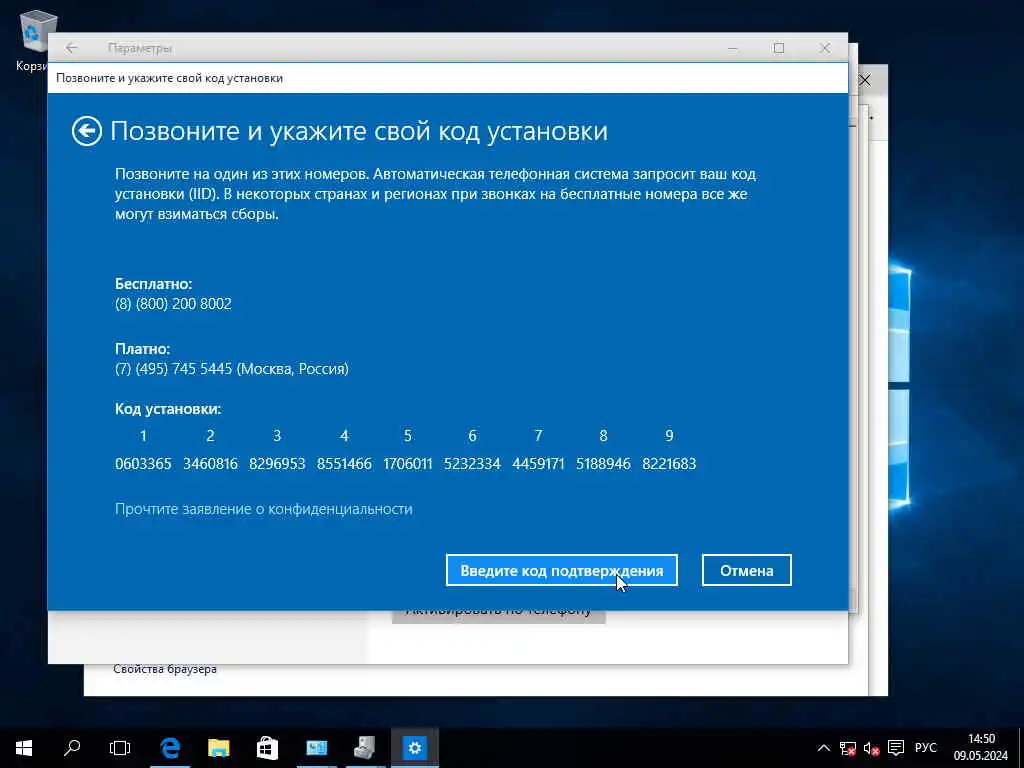Click installation code group 8221683
1024x768 pixels.
(x=669, y=464)
